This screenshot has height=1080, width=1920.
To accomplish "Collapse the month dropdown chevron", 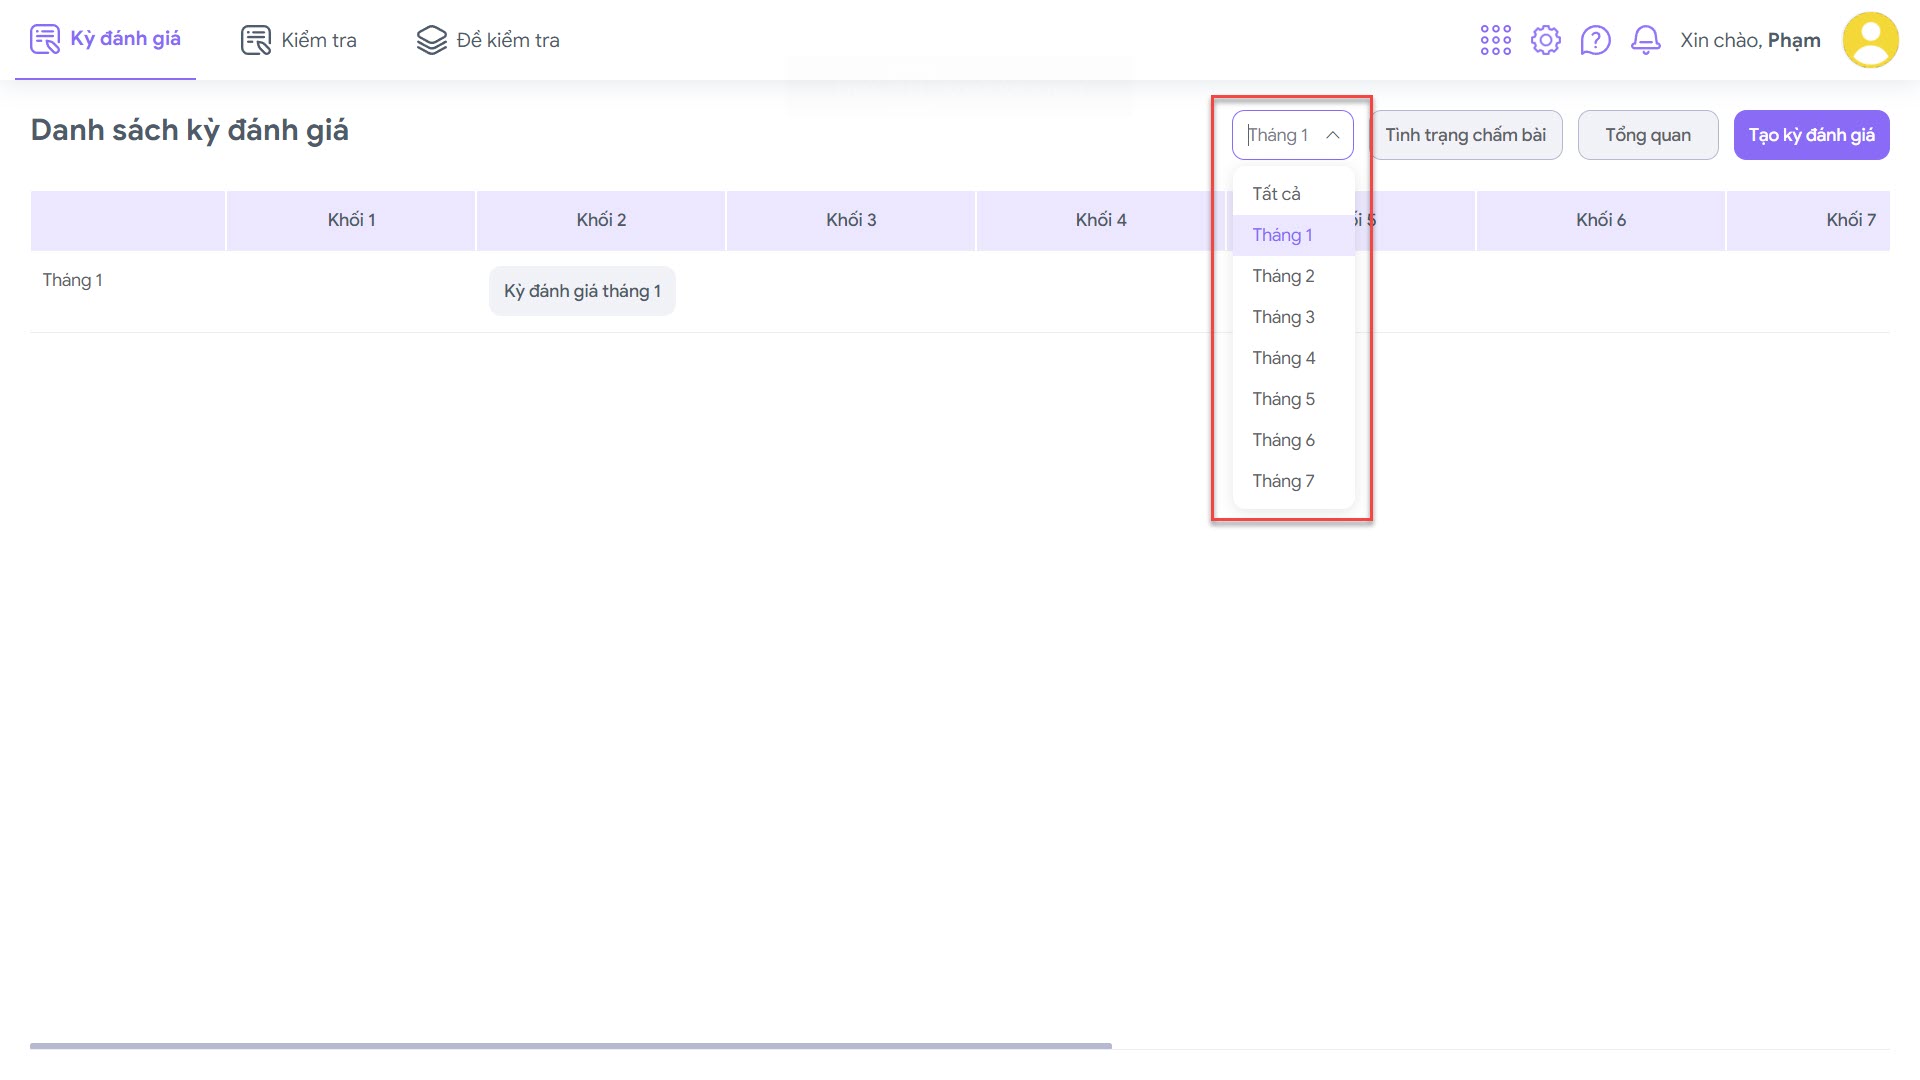I will tap(1332, 135).
